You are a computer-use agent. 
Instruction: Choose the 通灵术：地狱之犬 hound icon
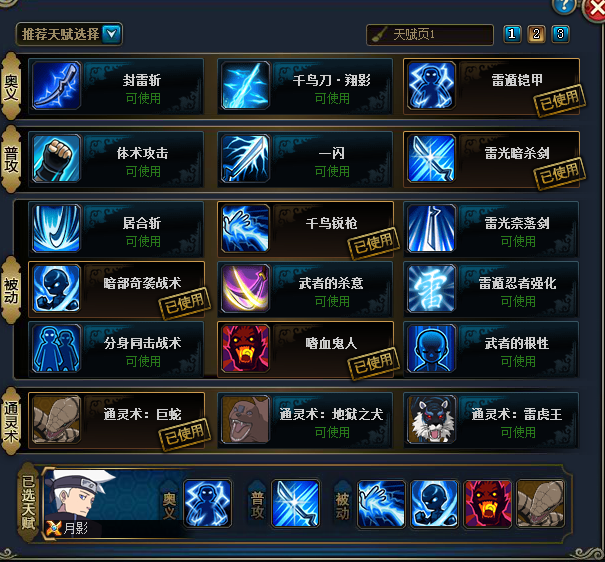pos(245,419)
